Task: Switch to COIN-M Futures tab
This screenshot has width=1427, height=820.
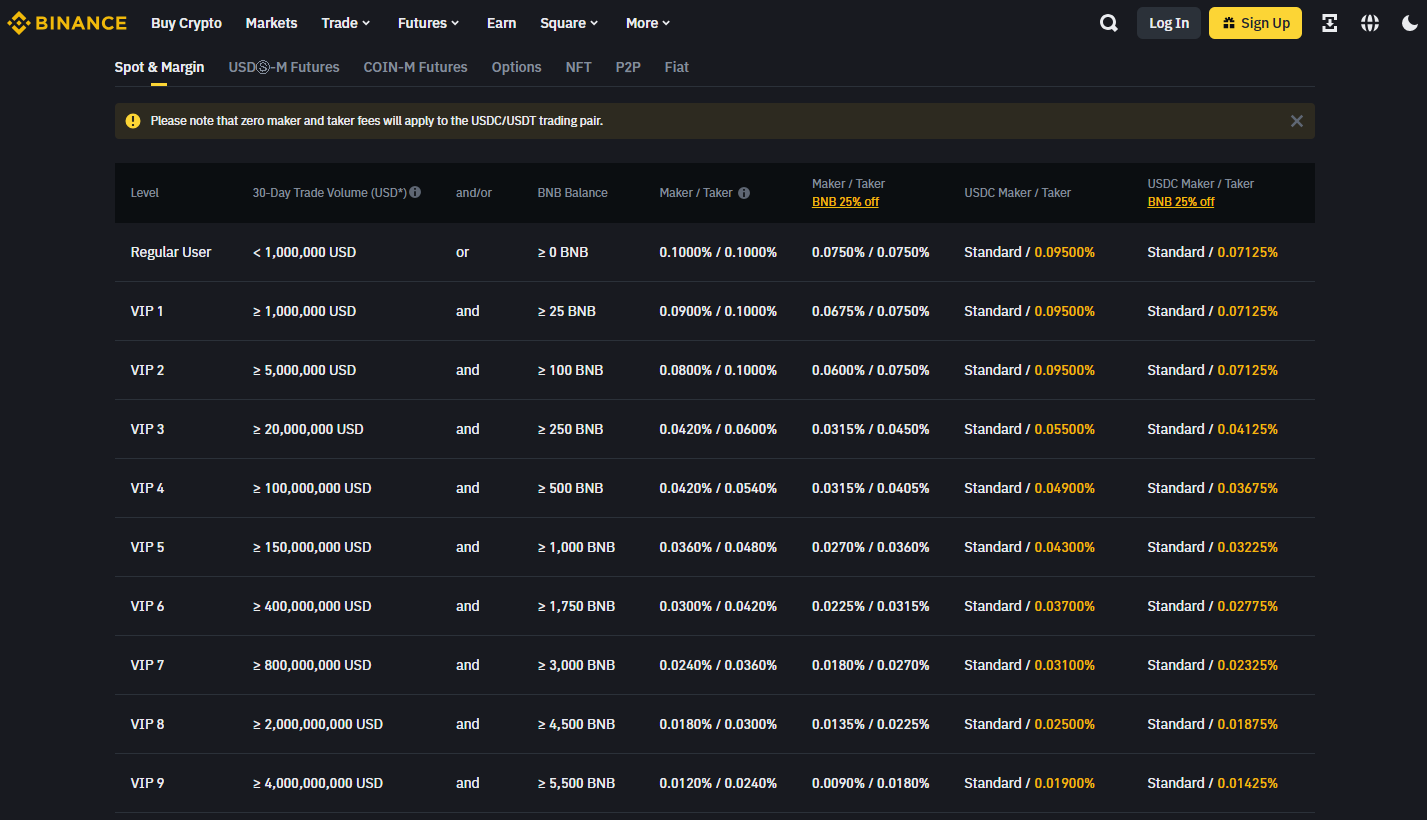Action: click(415, 67)
